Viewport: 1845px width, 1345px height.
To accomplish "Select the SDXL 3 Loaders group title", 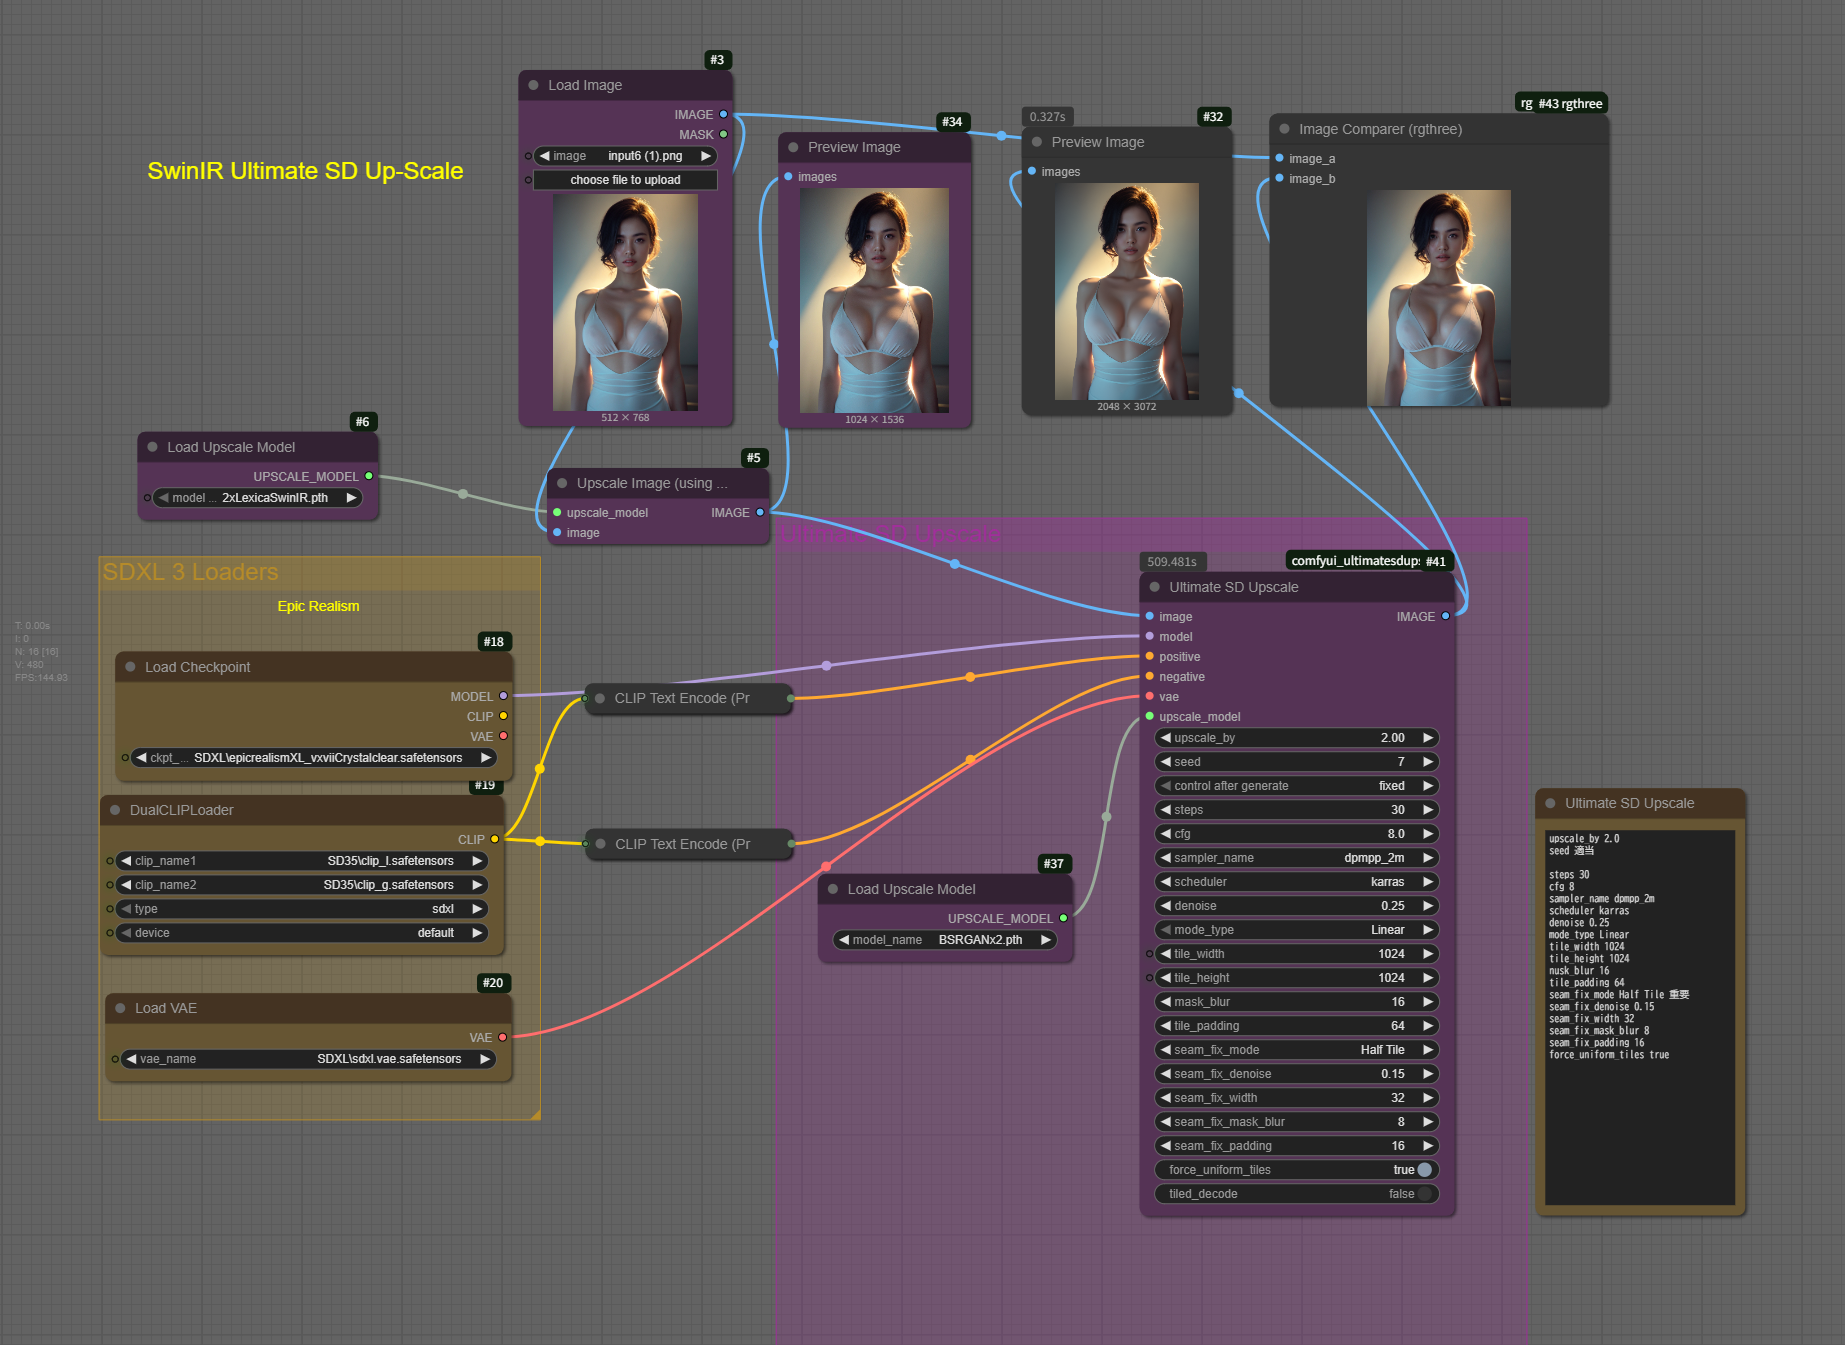I will (191, 572).
